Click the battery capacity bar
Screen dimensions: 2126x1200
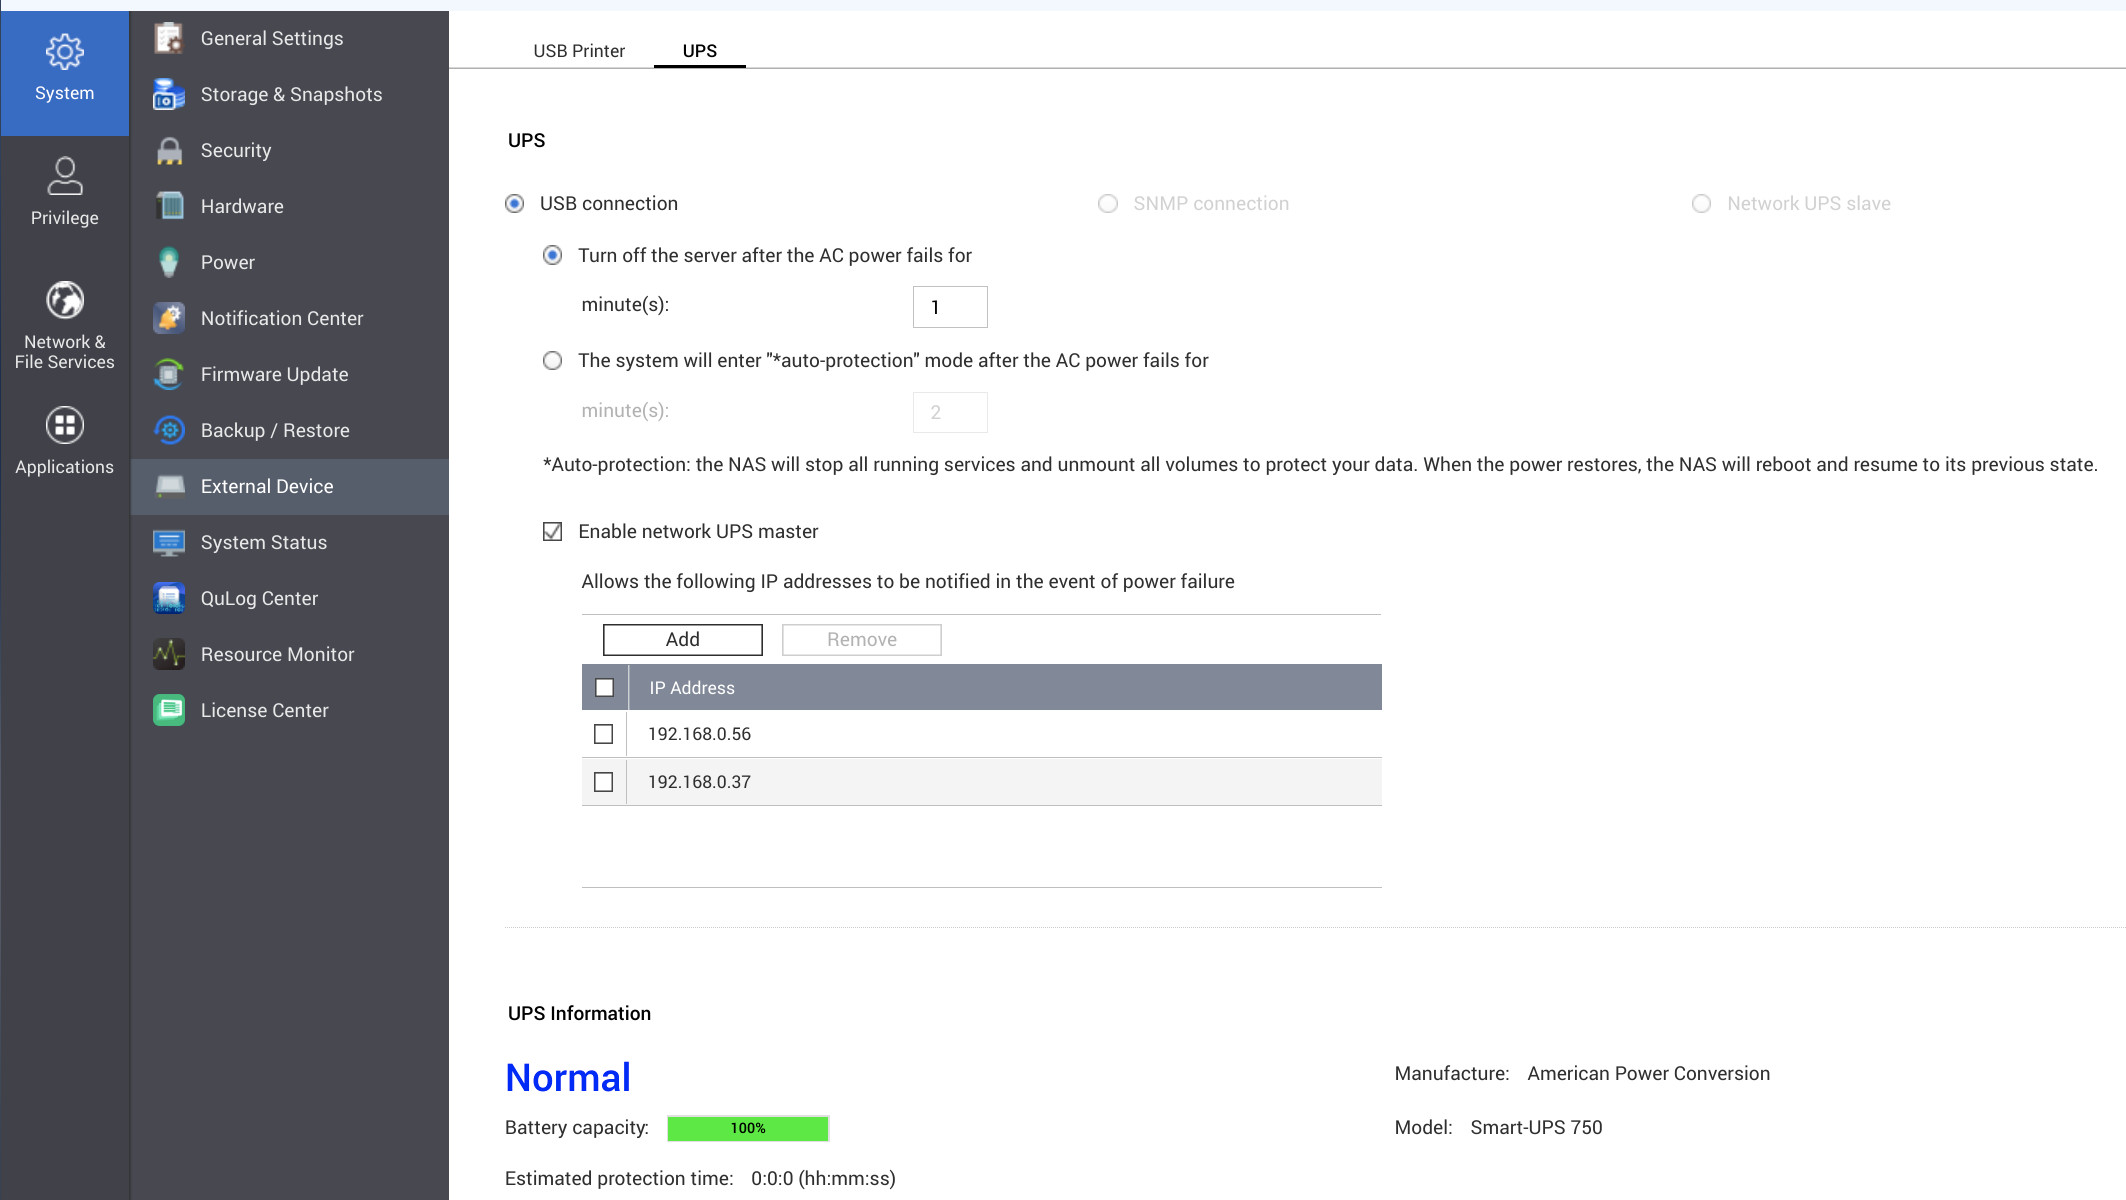[747, 1128]
